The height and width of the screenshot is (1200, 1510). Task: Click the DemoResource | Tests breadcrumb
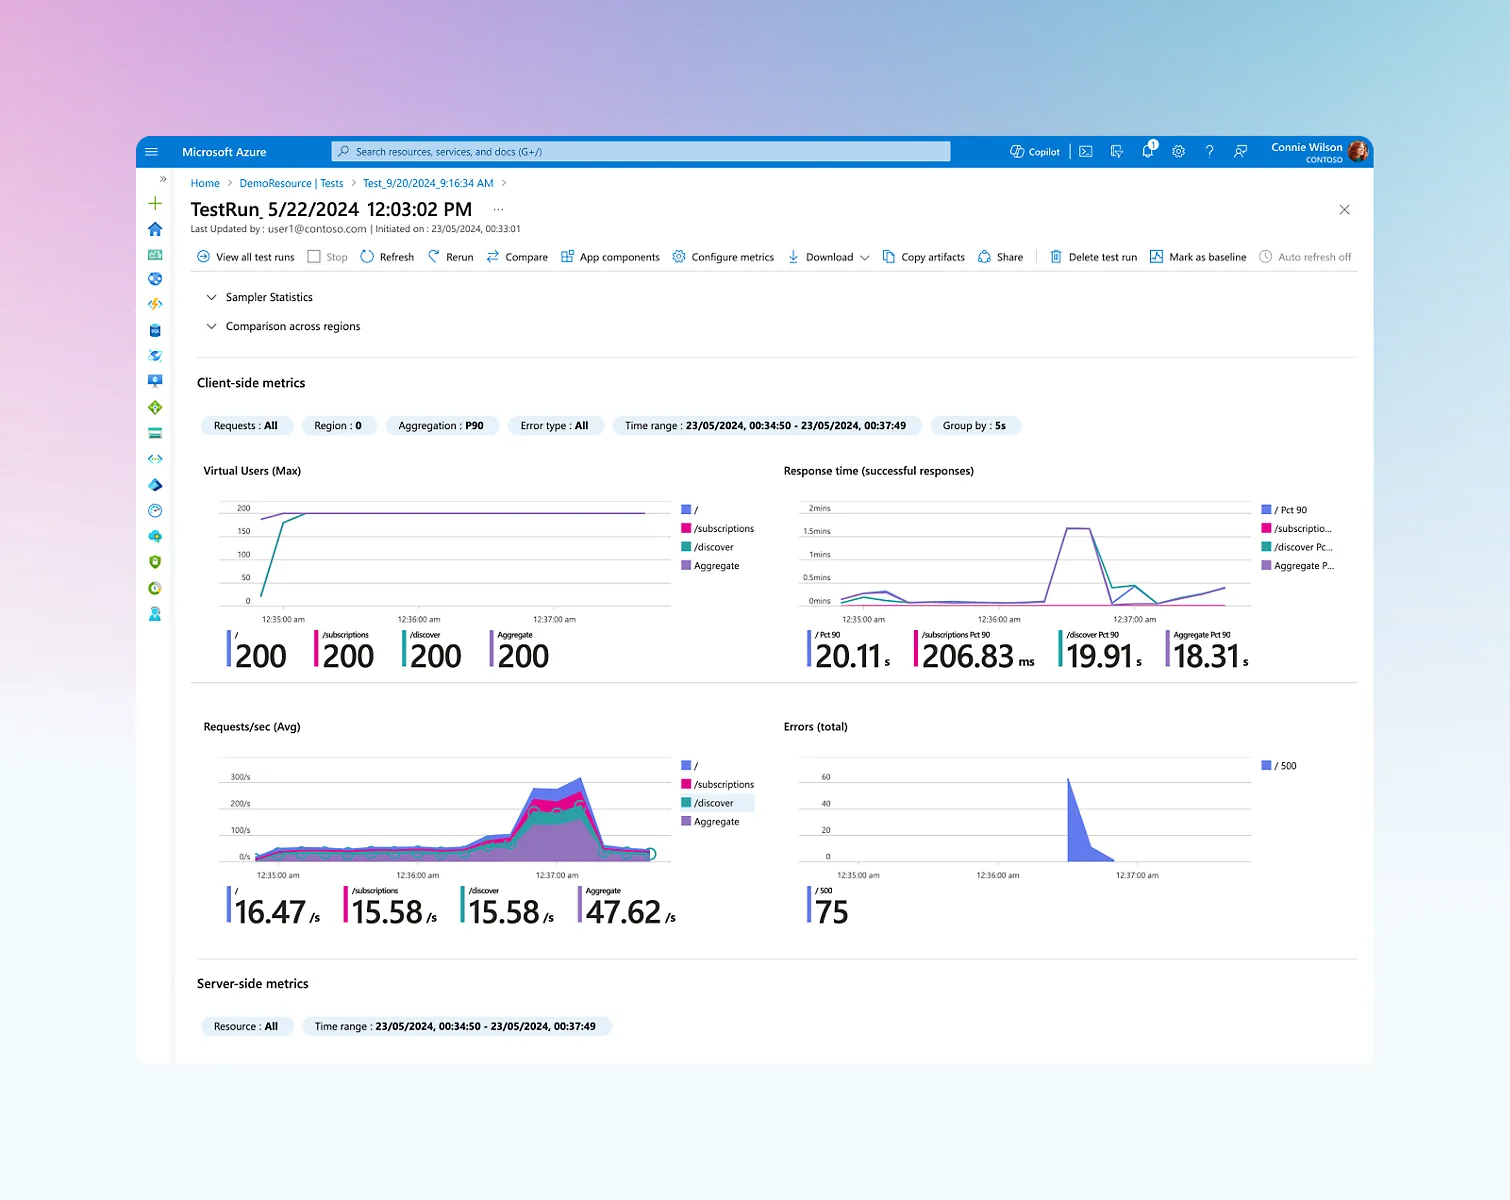pos(291,183)
